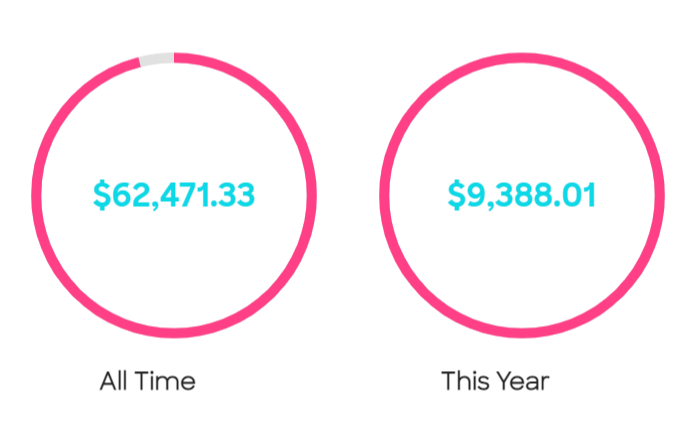Click the bottom of the This Year pink ring
This screenshot has height=423, width=694.
(x=522, y=333)
